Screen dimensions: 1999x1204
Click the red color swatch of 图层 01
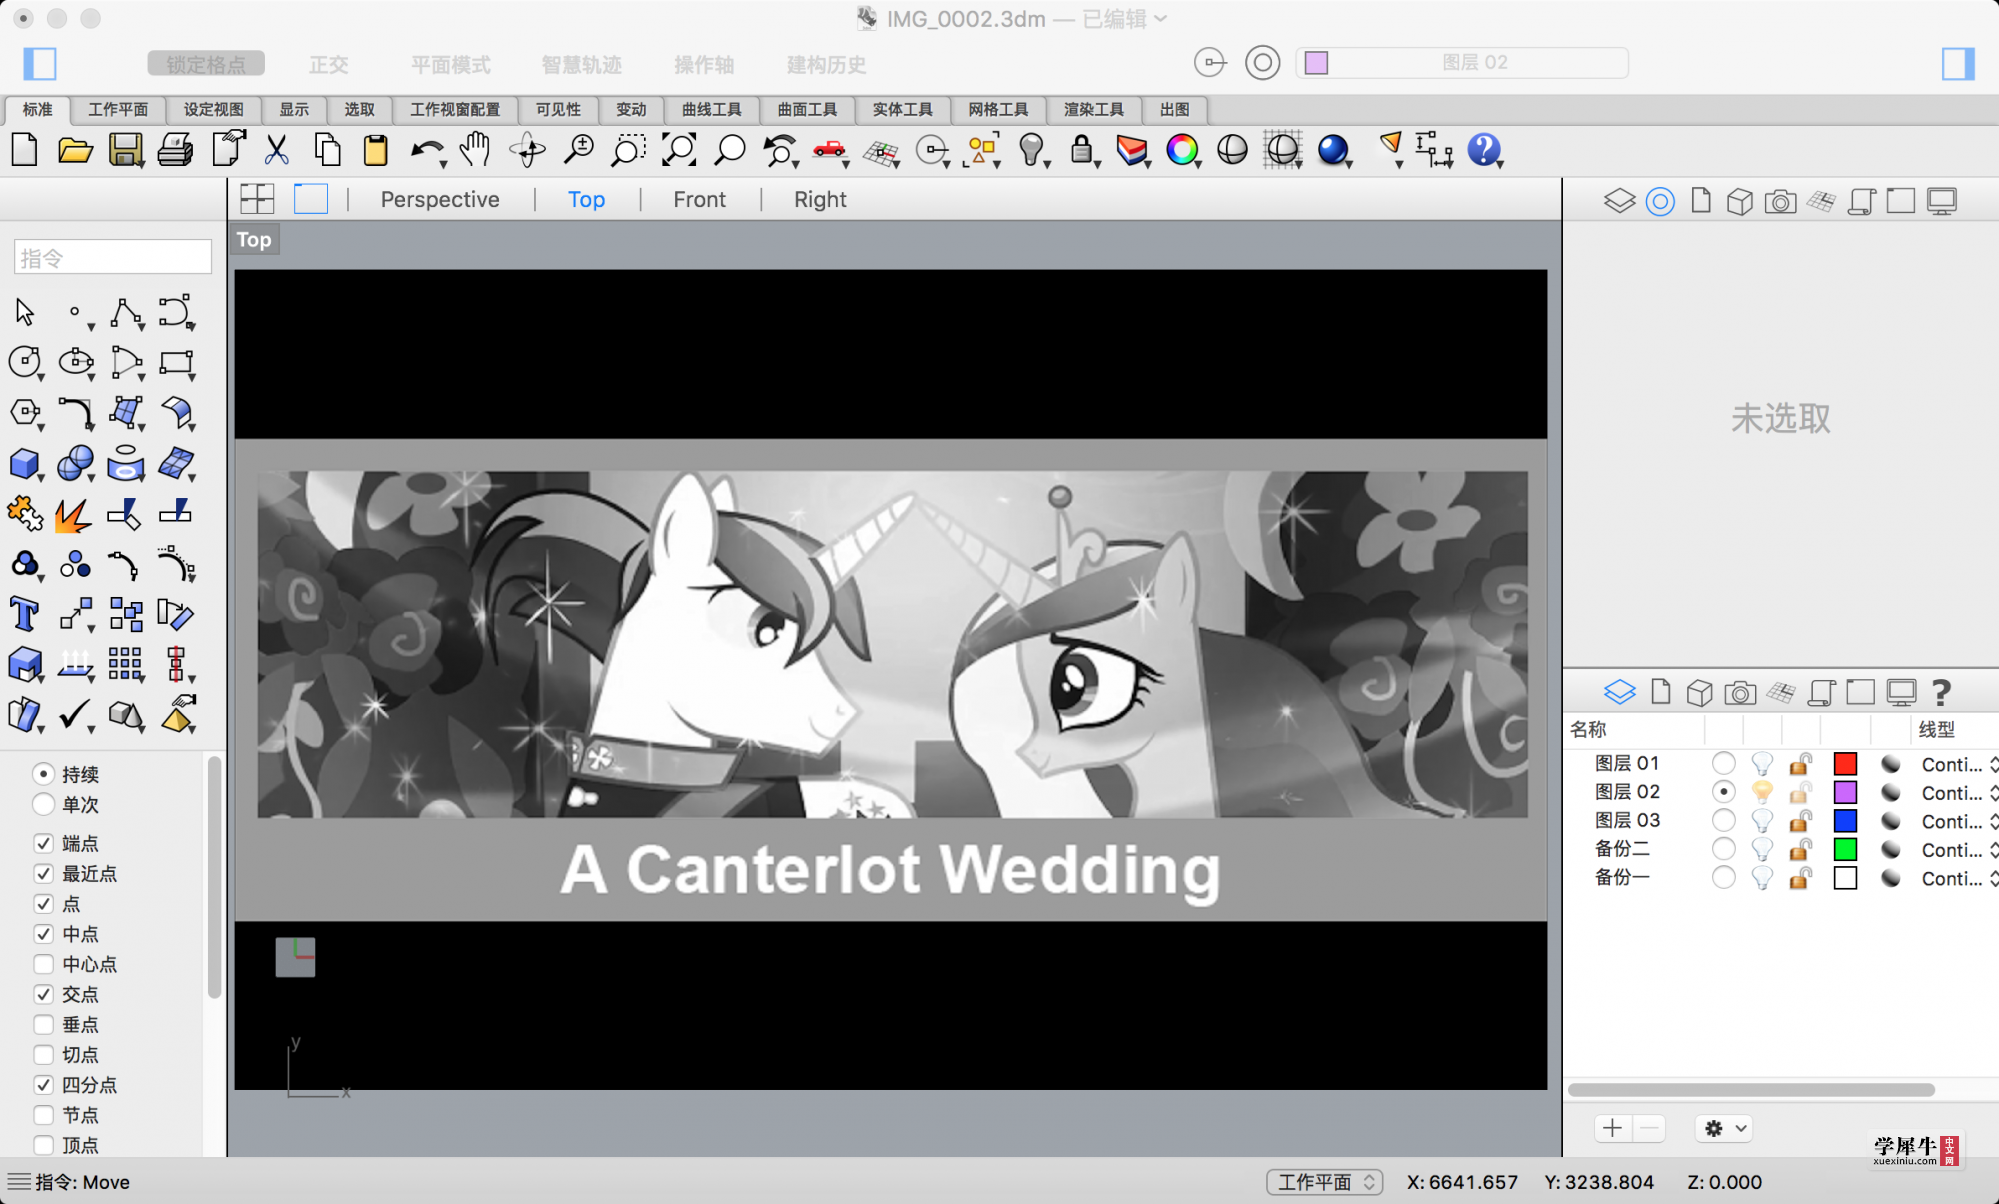click(x=1845, y=764)
